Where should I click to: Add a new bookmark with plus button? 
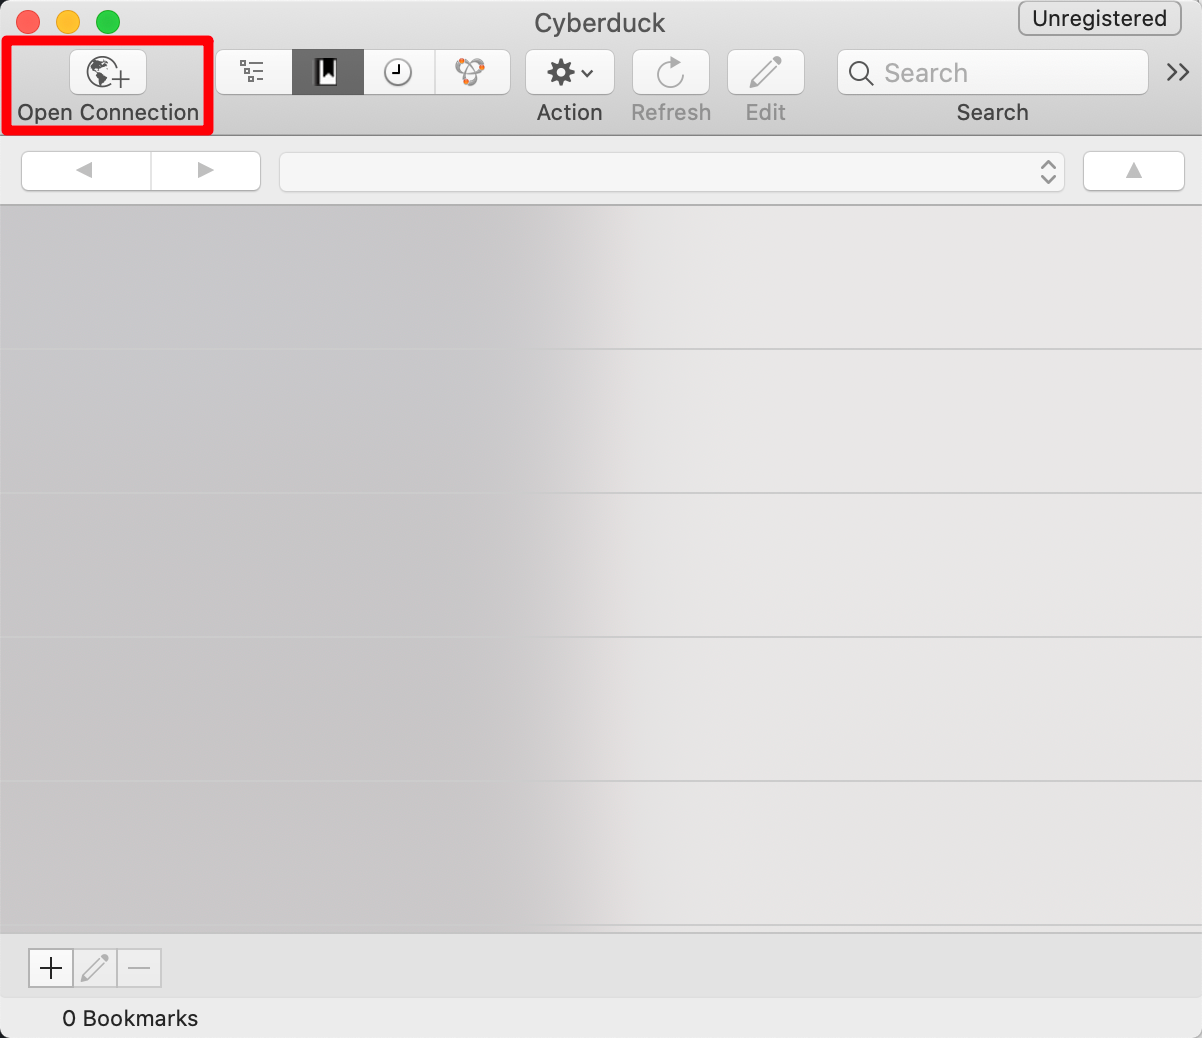(x=51, y=968)
